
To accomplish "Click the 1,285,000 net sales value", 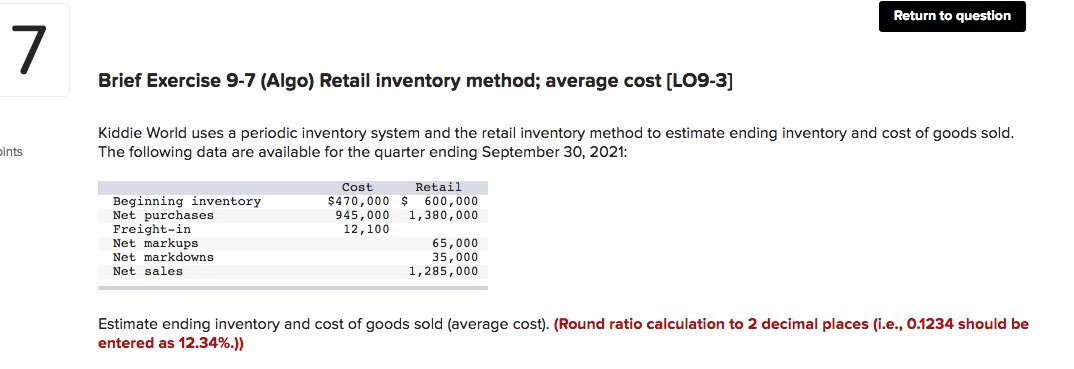I will (x=443, y=271).
